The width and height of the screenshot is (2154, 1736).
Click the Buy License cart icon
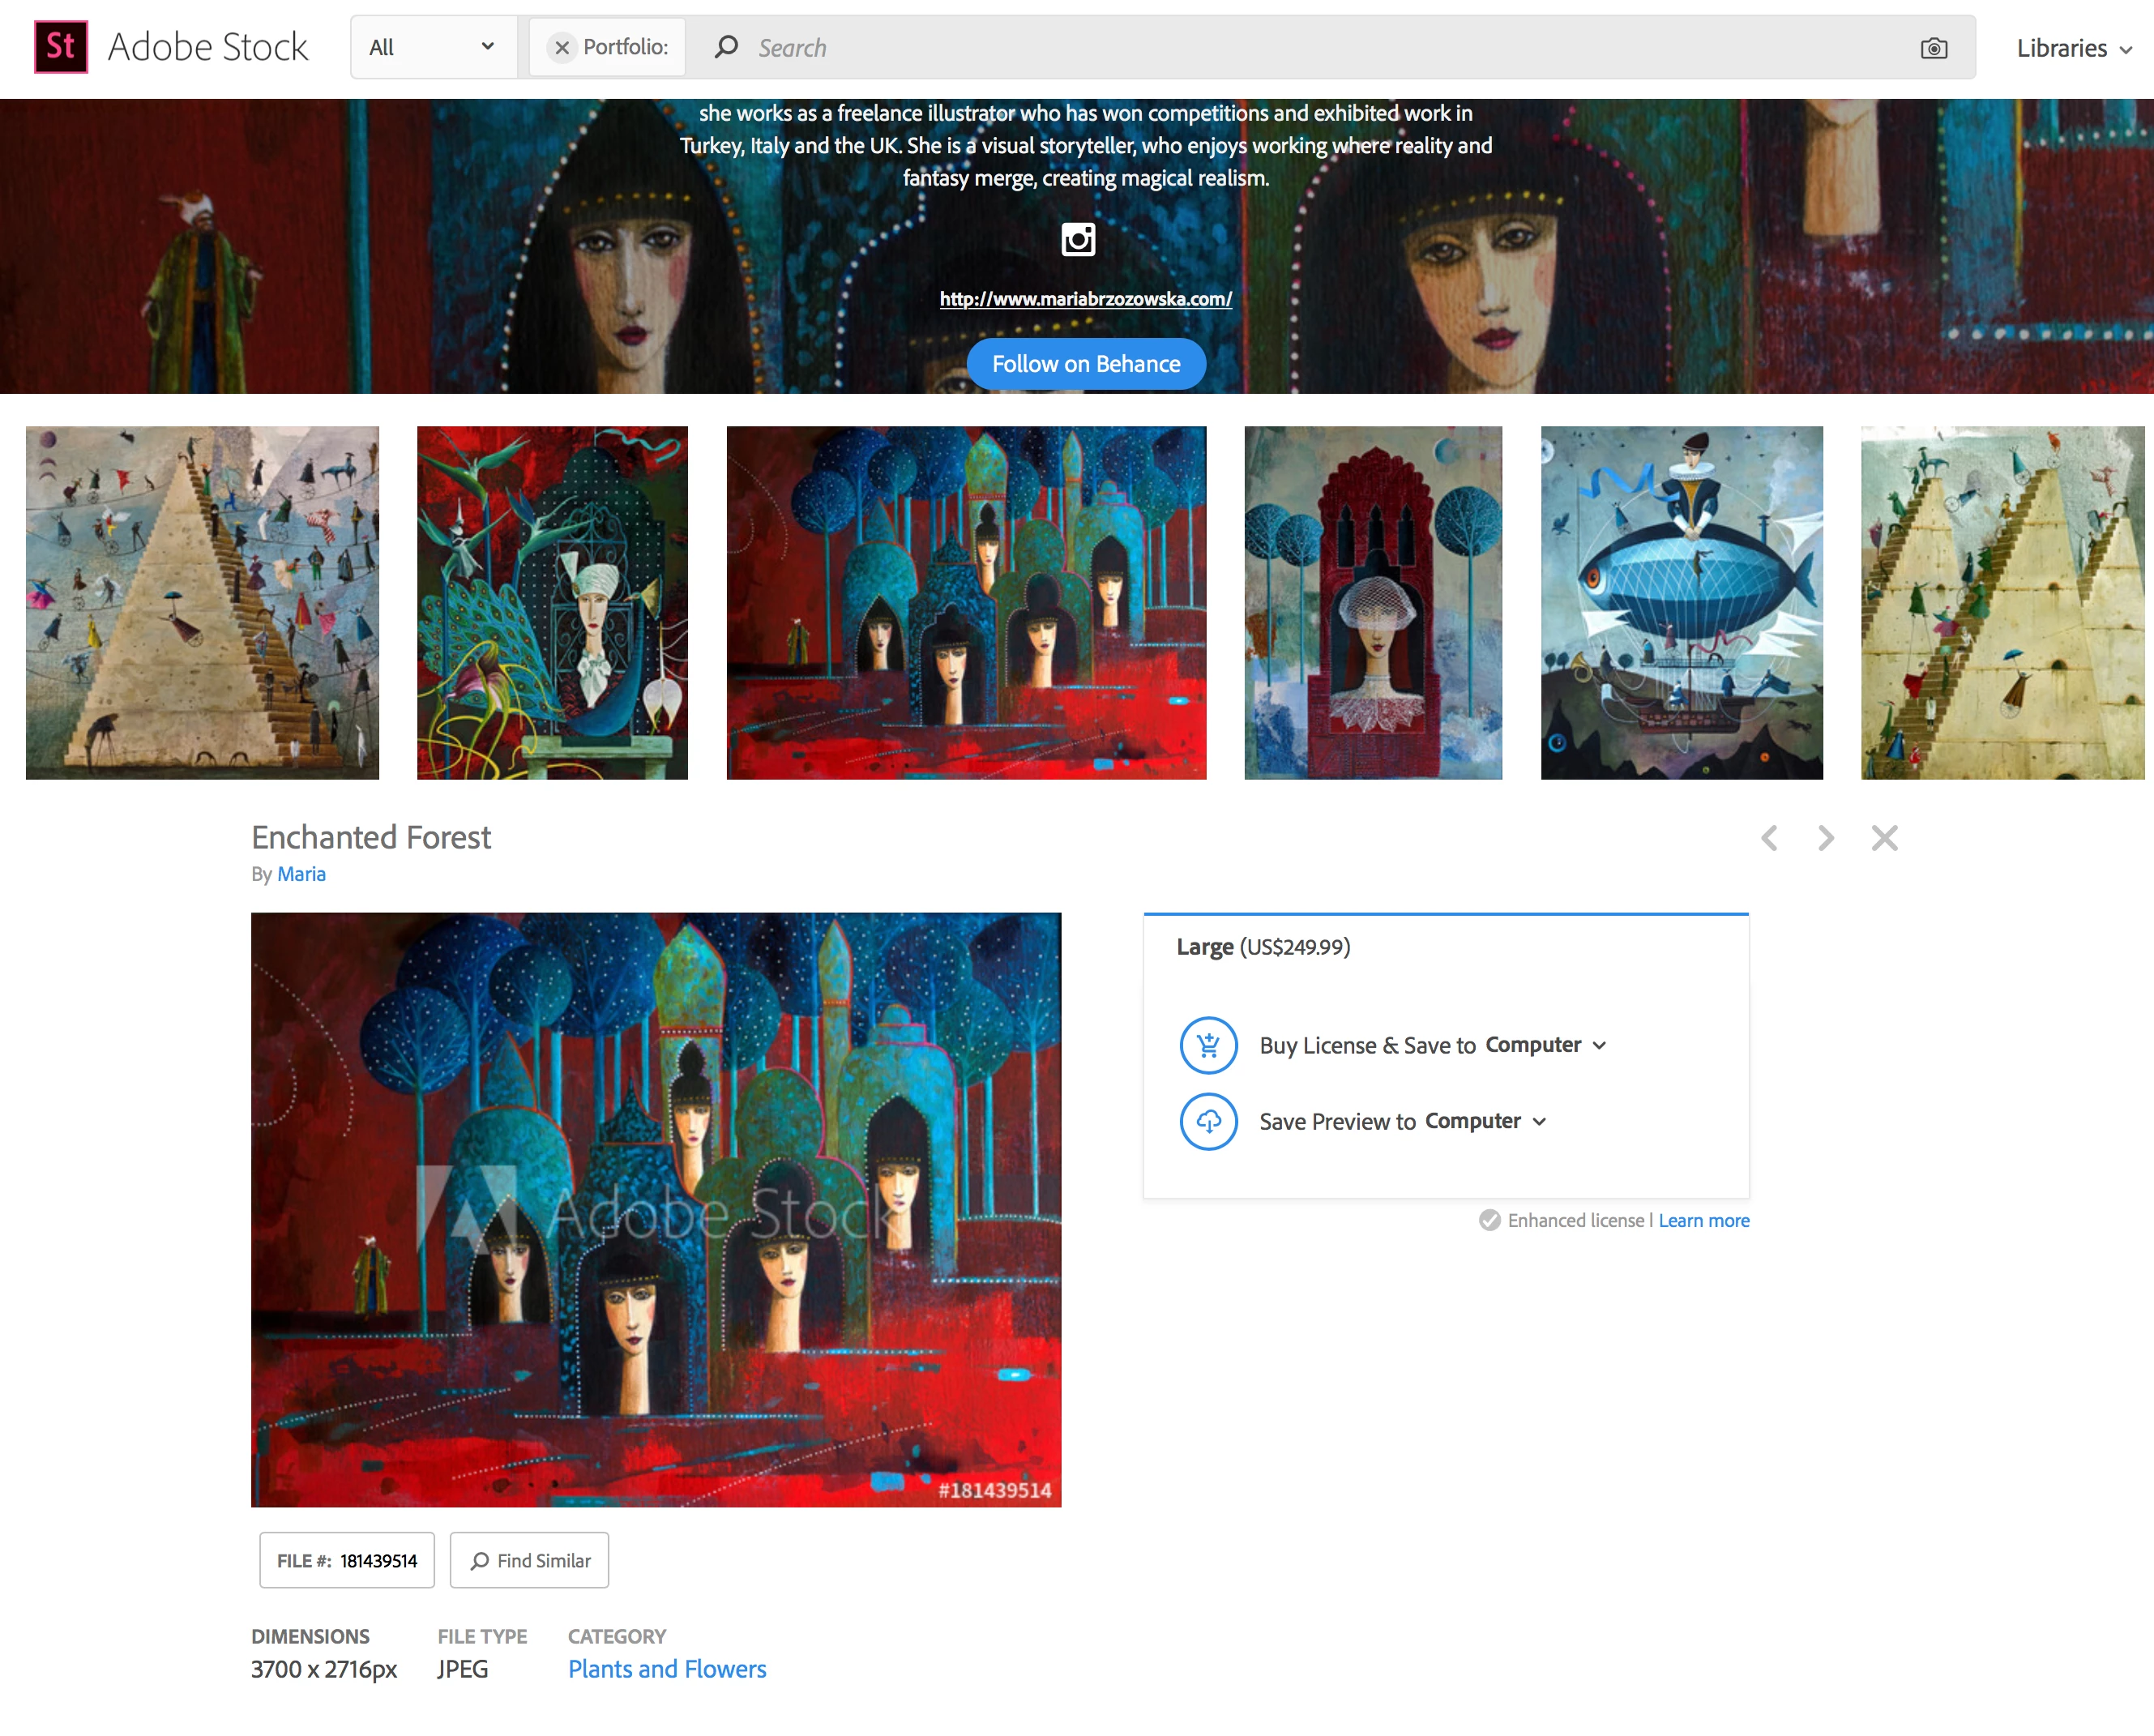point(1208,1045)
